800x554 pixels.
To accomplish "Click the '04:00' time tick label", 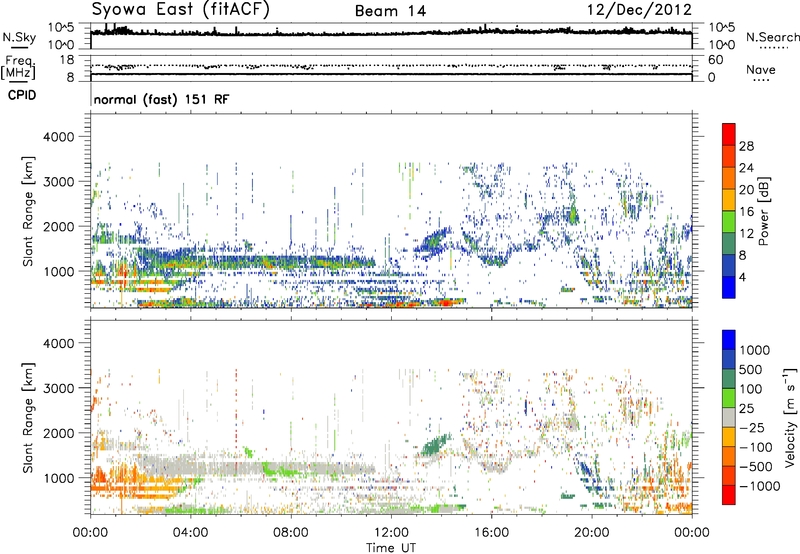I will tap(190, 533).
